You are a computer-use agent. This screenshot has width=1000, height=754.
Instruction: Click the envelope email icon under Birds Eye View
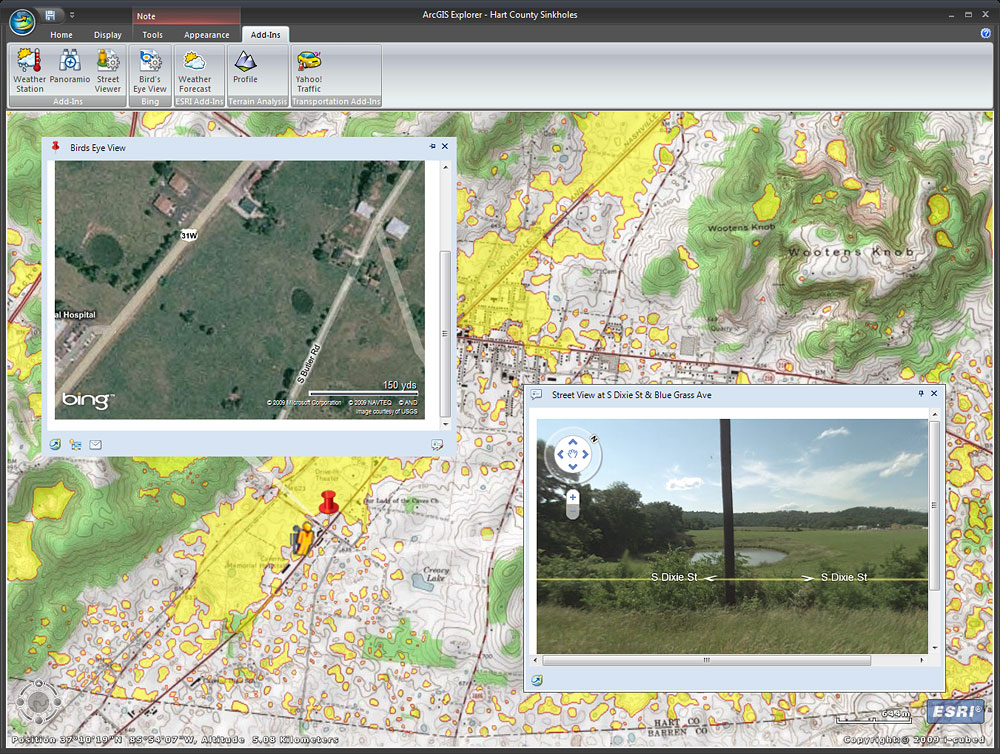click(96, 445)
